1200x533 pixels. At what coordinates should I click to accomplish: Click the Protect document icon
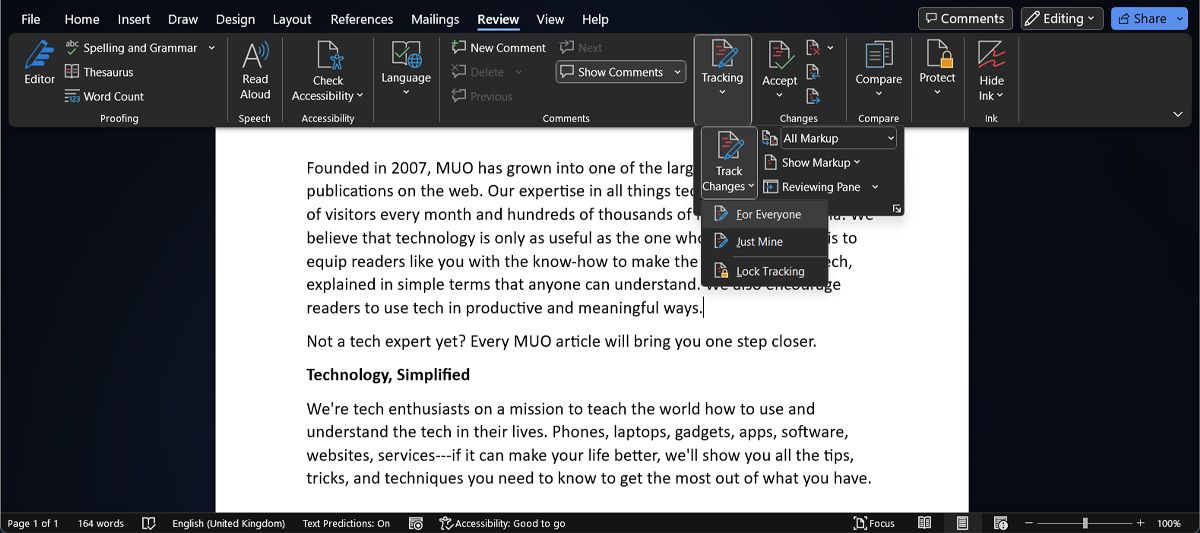[938, 54]
